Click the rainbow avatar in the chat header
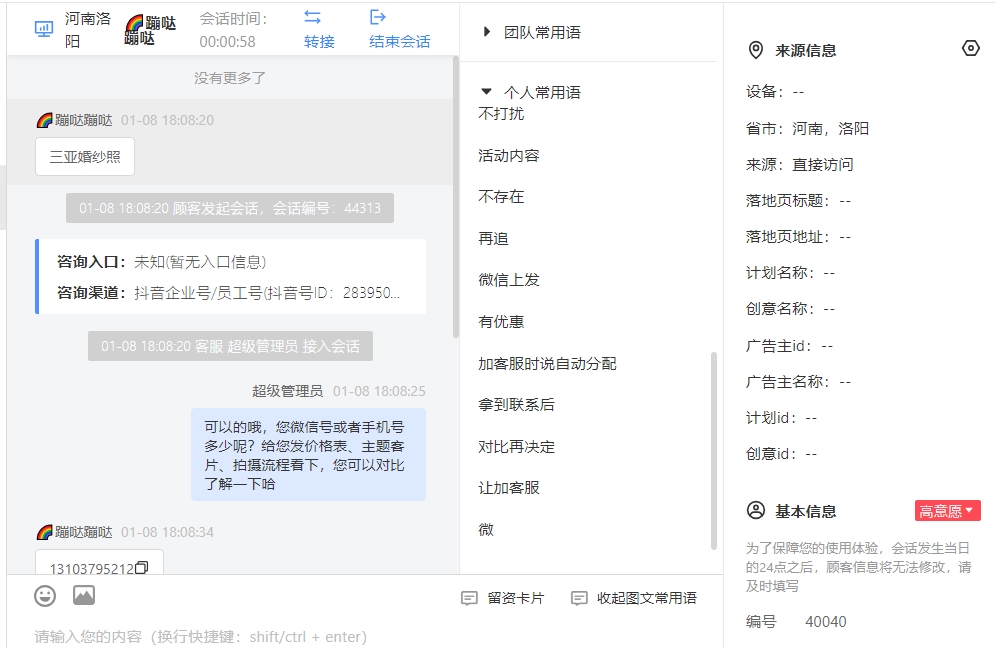The width and height of the screenshot is (995, 648). click(134, 24)
